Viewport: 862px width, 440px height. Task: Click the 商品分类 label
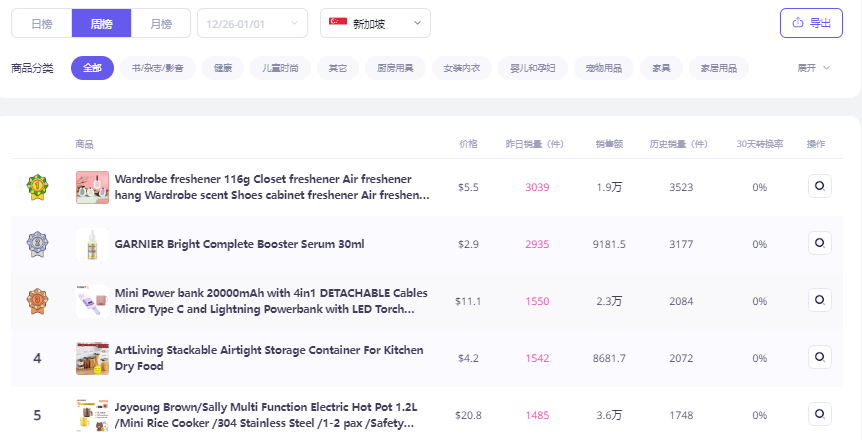click(32, 68)
